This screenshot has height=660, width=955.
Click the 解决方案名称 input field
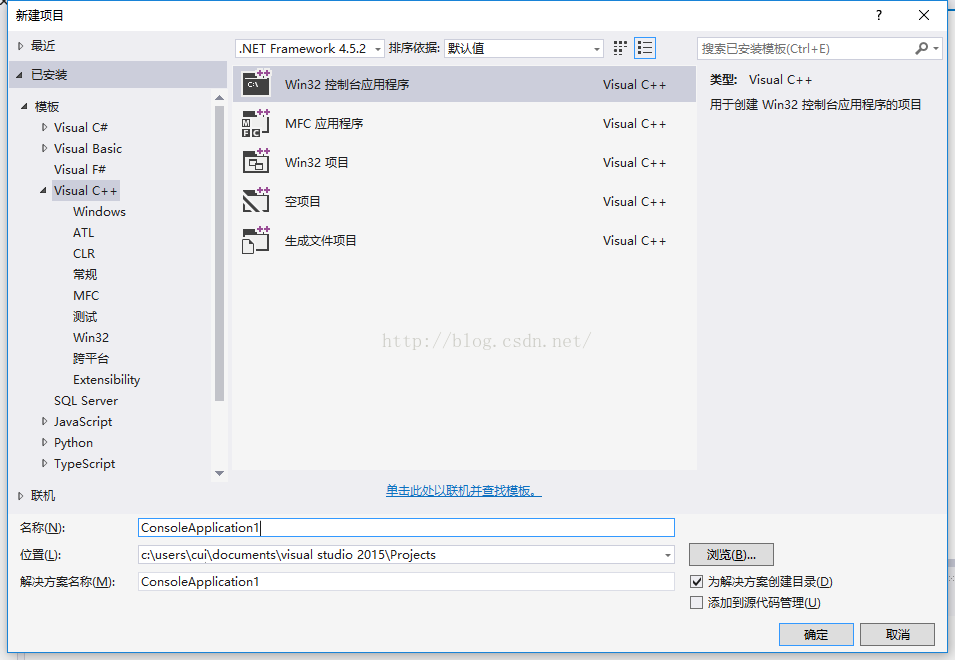tap(406, 581)
